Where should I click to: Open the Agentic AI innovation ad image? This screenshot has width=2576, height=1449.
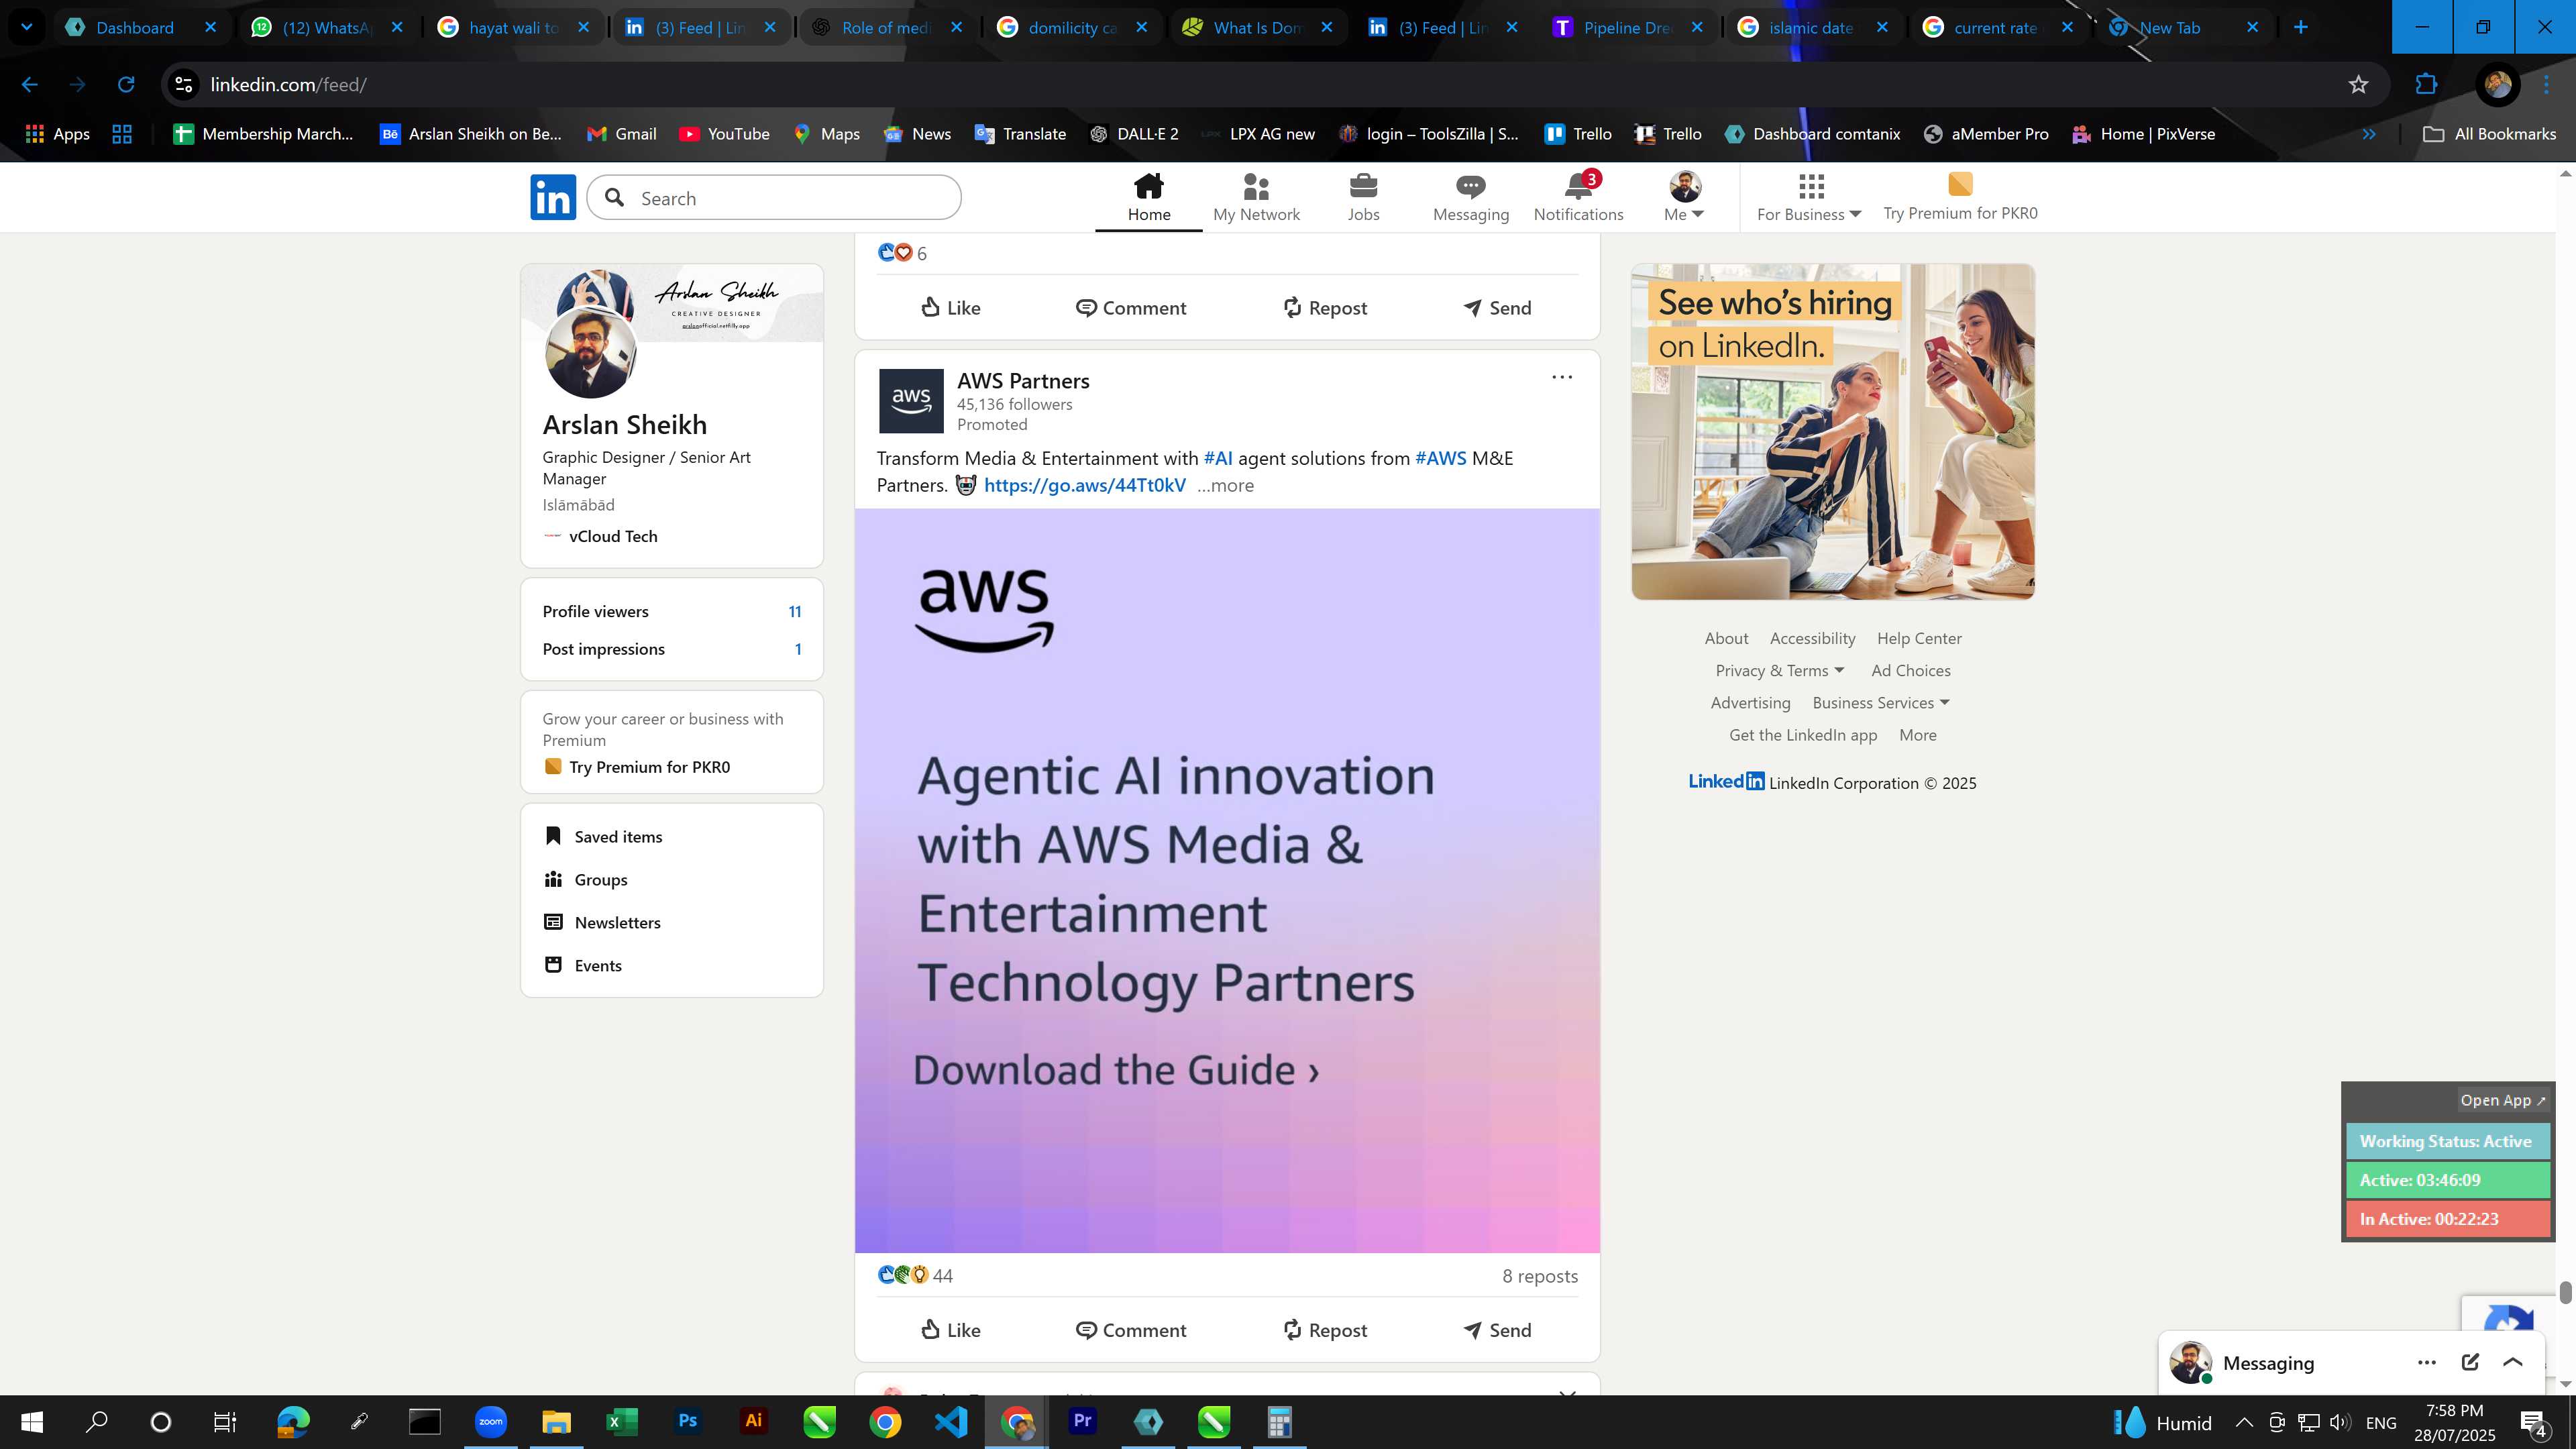[1227, 880]
